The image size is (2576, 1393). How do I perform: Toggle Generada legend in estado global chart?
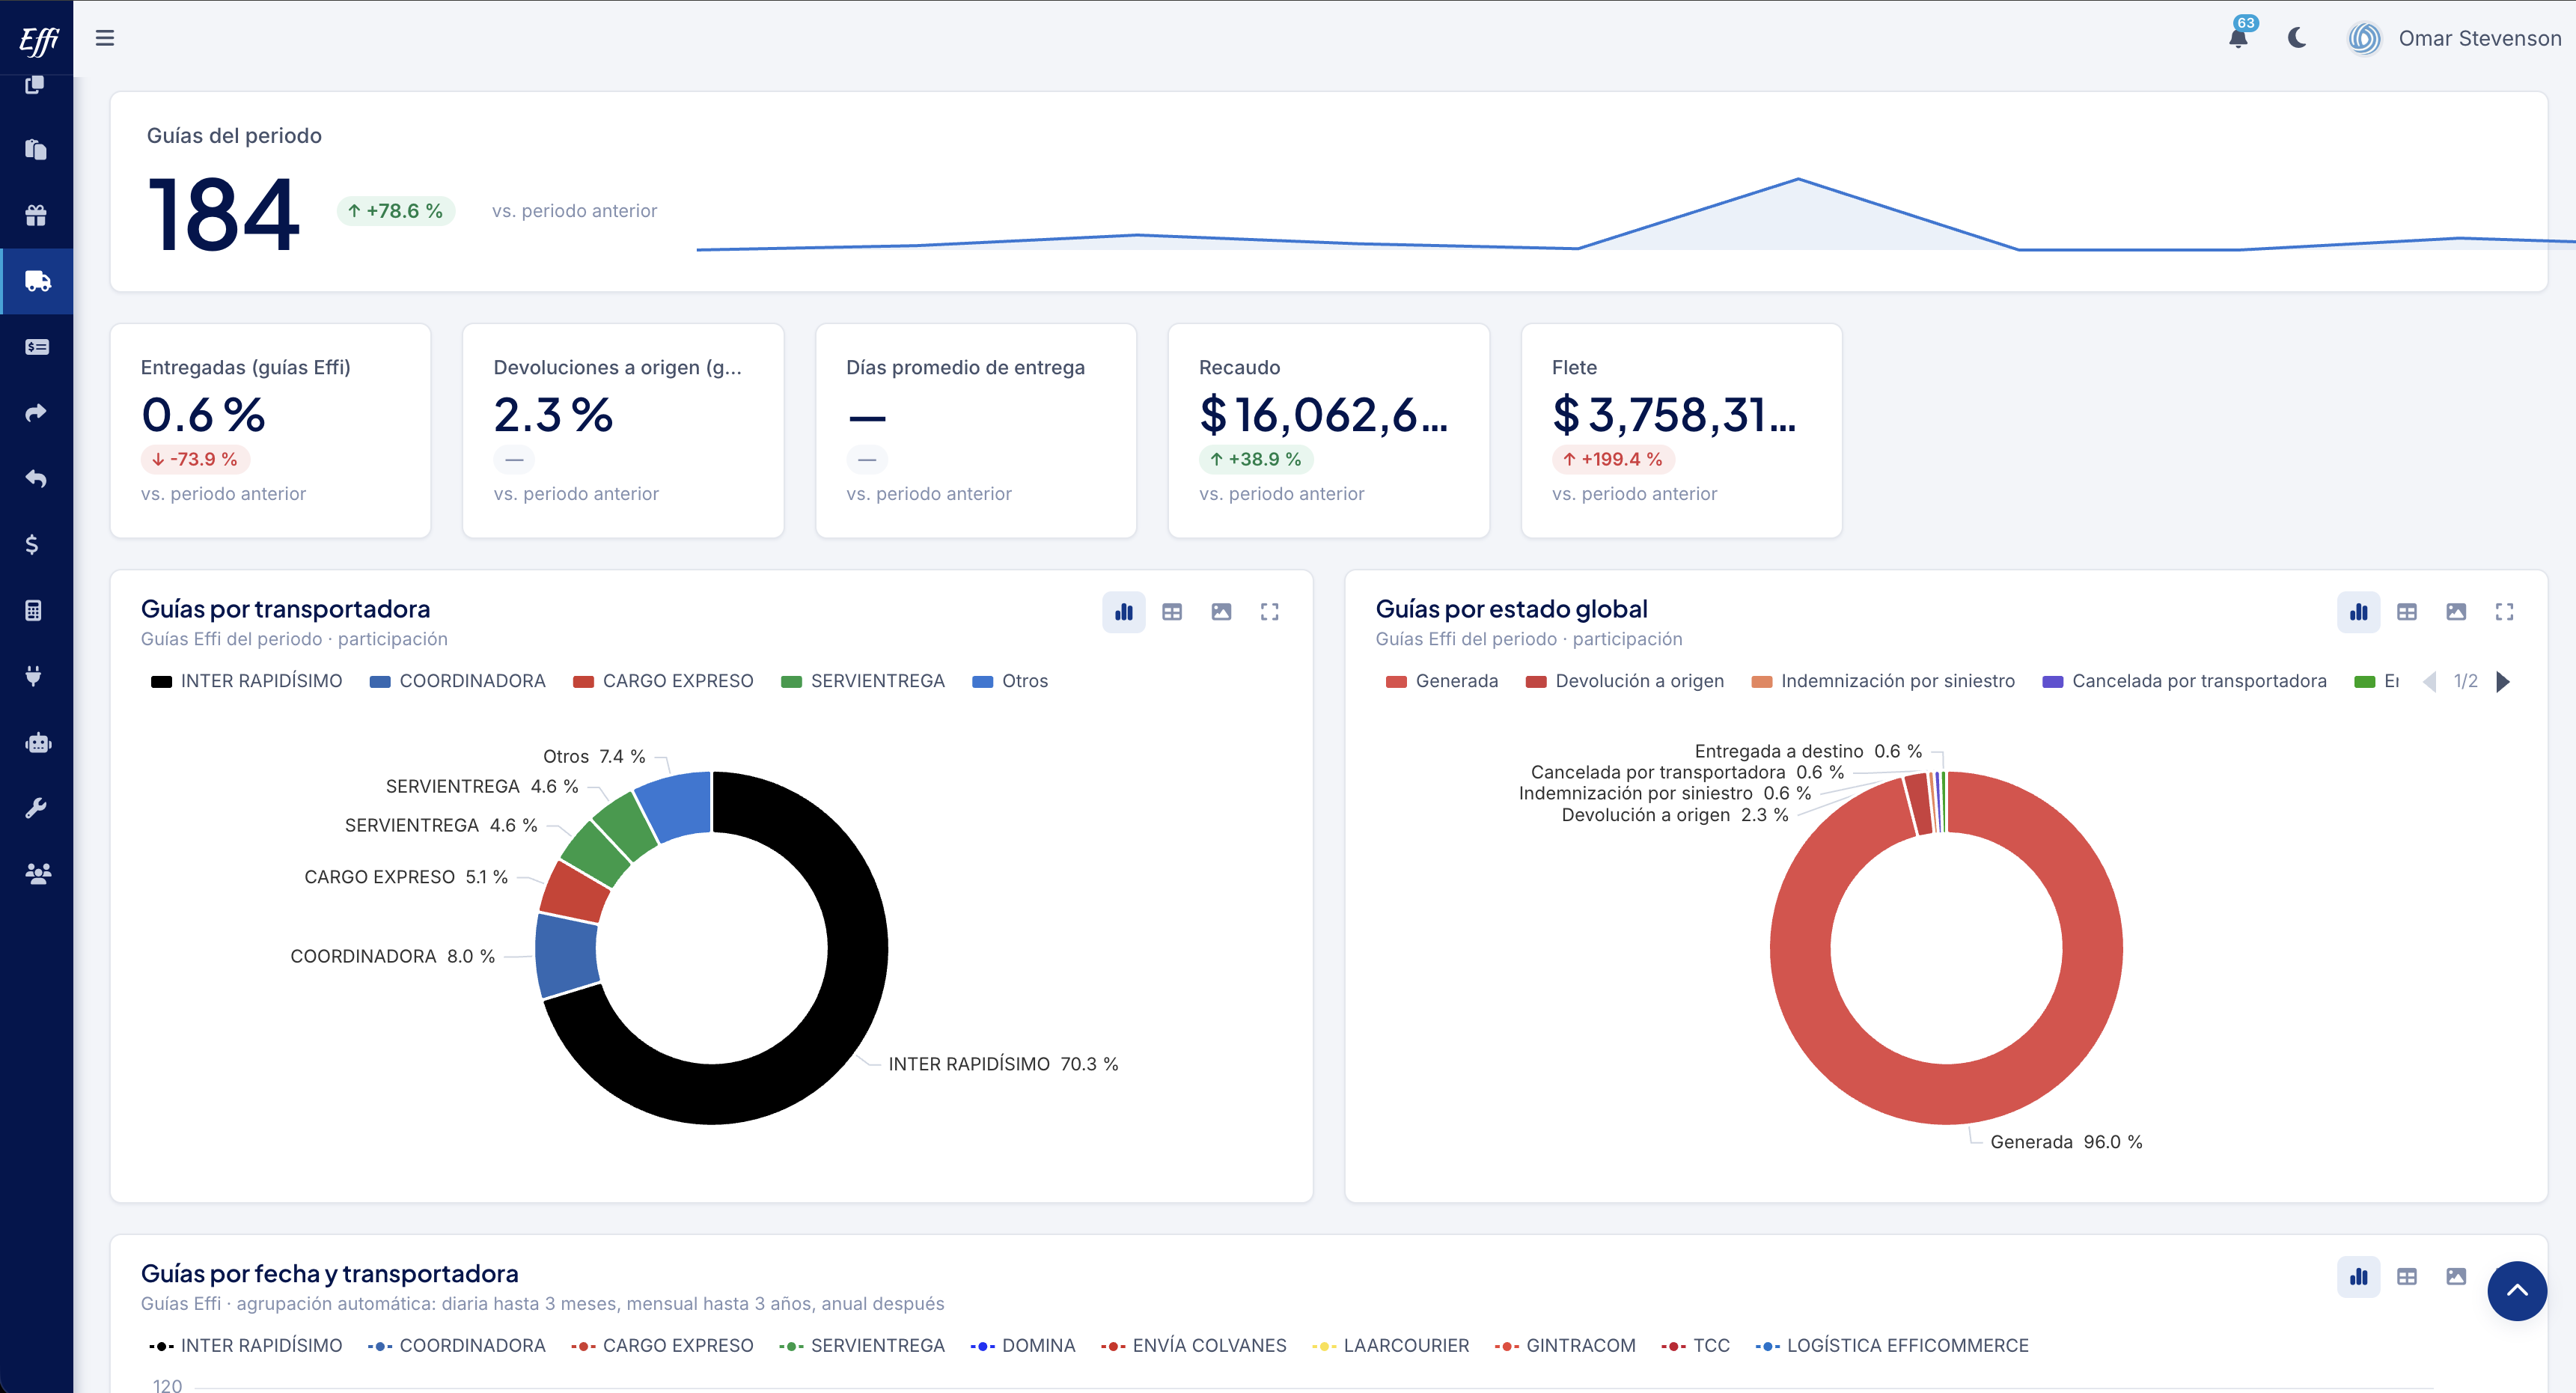[1442, 681]
